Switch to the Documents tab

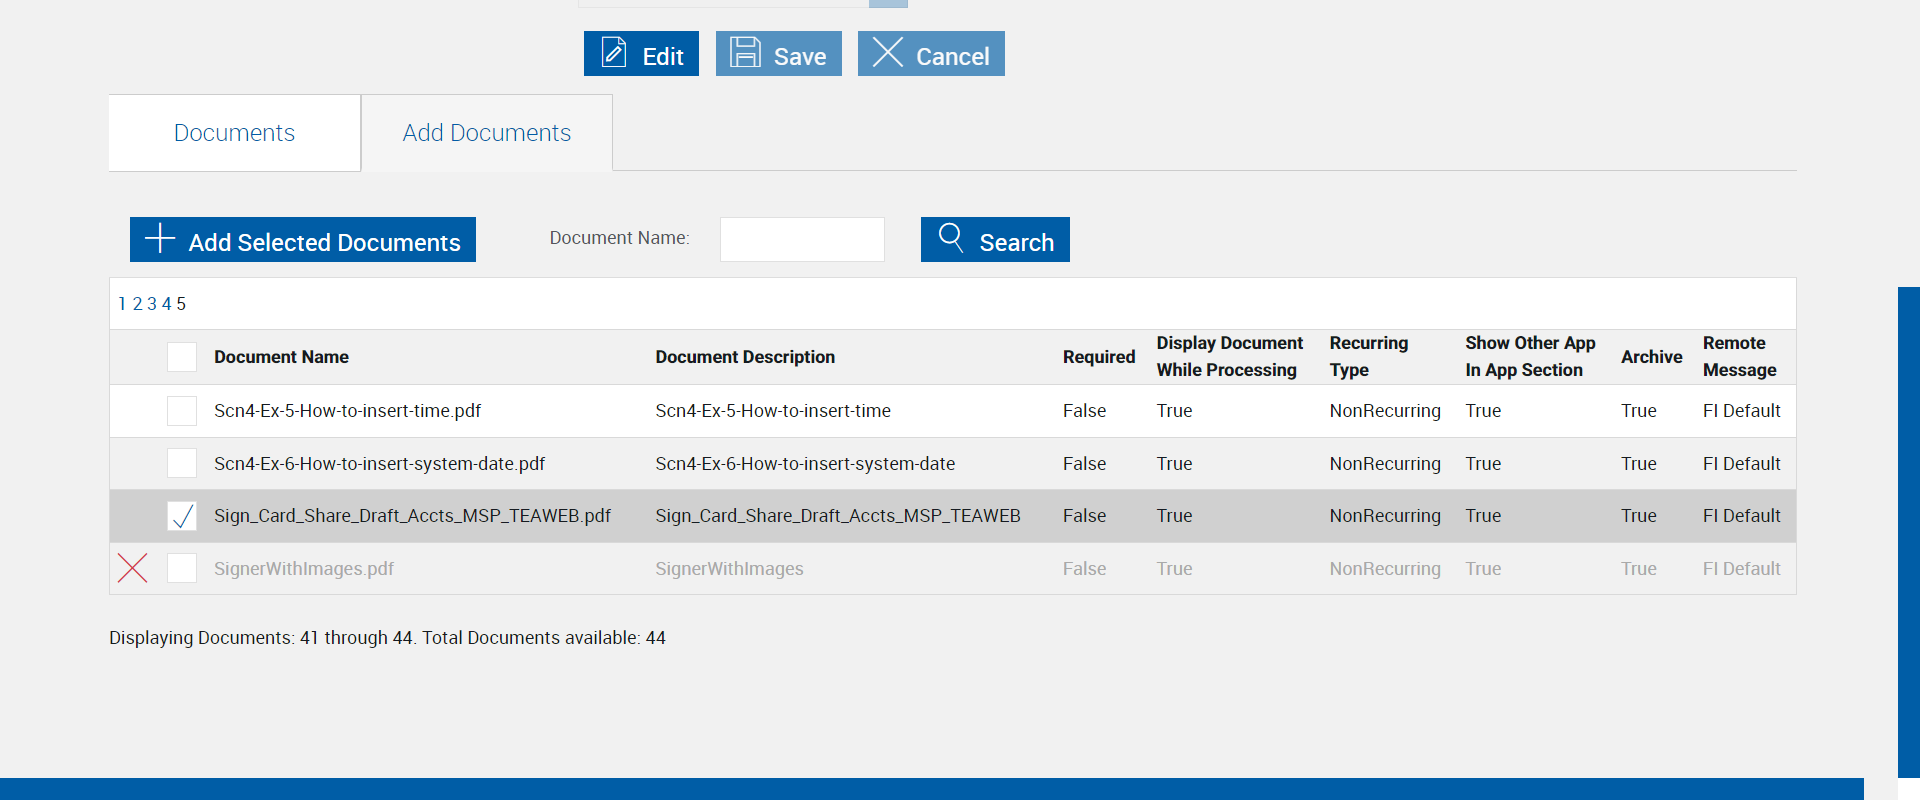coord(234,133)
